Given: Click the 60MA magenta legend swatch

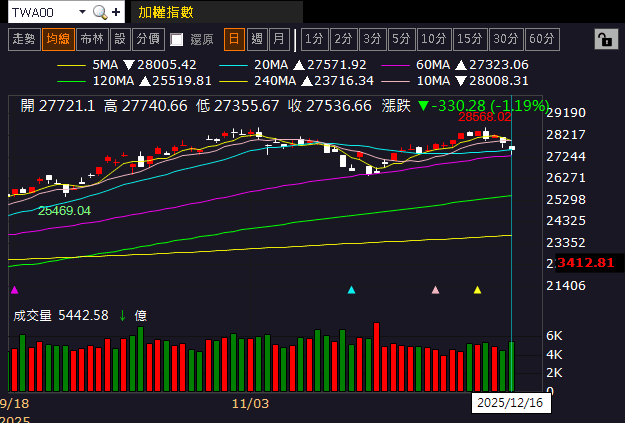Looking at the screenshot, I should click(x=395, y=65).
